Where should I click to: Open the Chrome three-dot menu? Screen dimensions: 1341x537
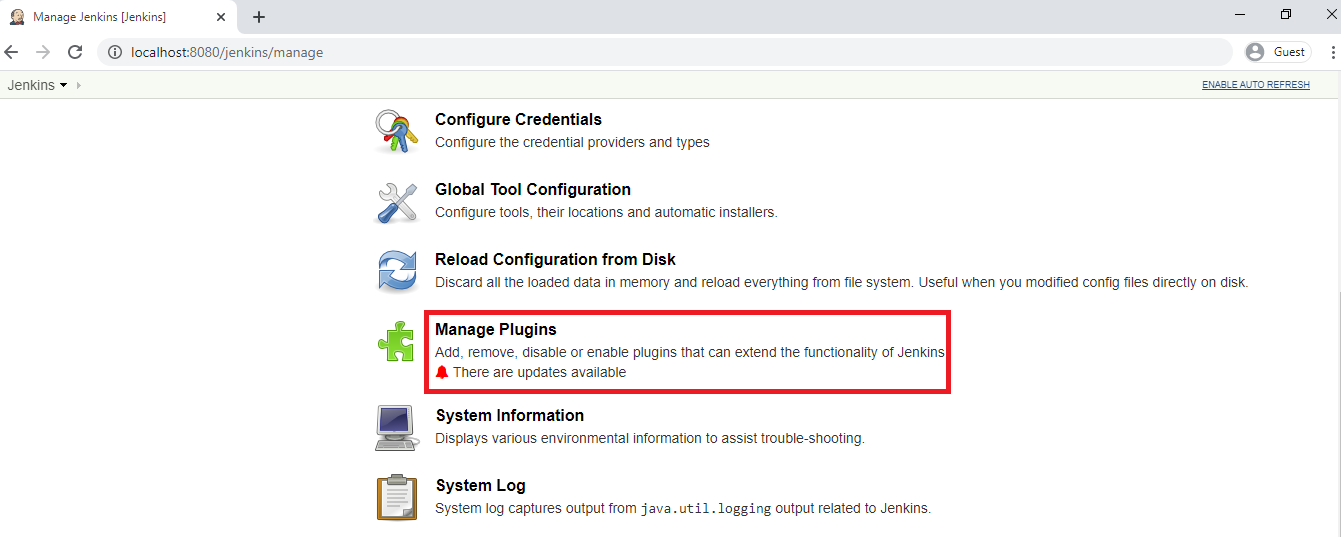coord(1332,52)
